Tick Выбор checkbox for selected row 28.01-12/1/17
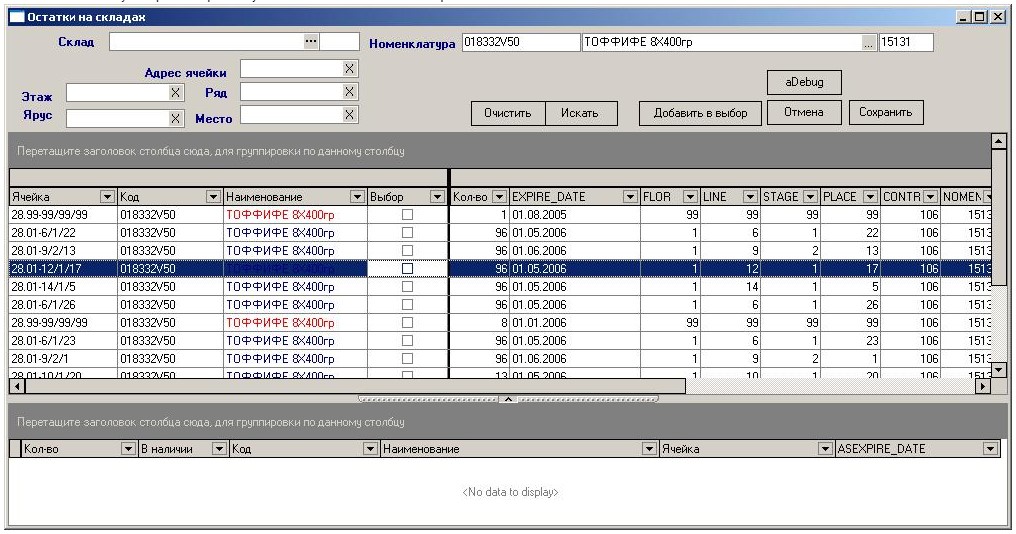The image size is (1016, 534). coord(407,269)
